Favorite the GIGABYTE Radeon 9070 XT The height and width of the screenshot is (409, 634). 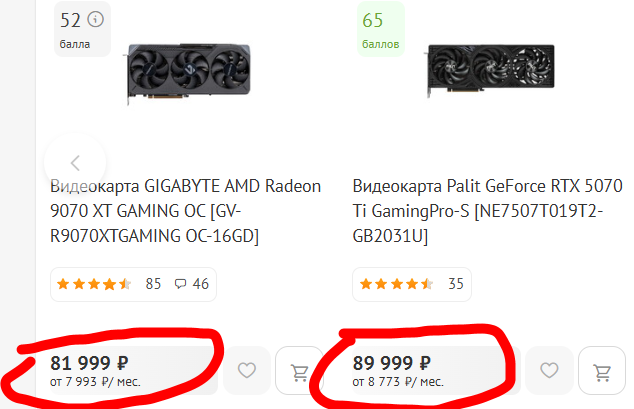click(x=247, y=372)
